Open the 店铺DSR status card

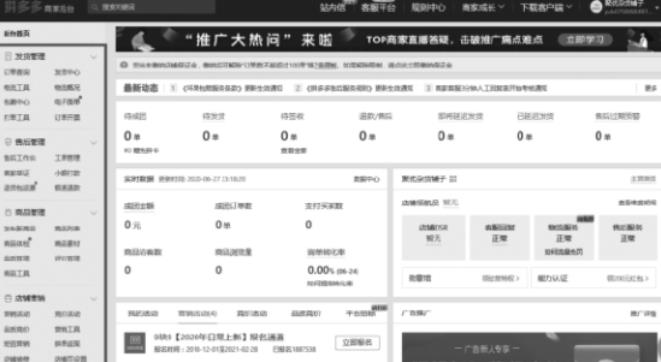tap(433, 238)
